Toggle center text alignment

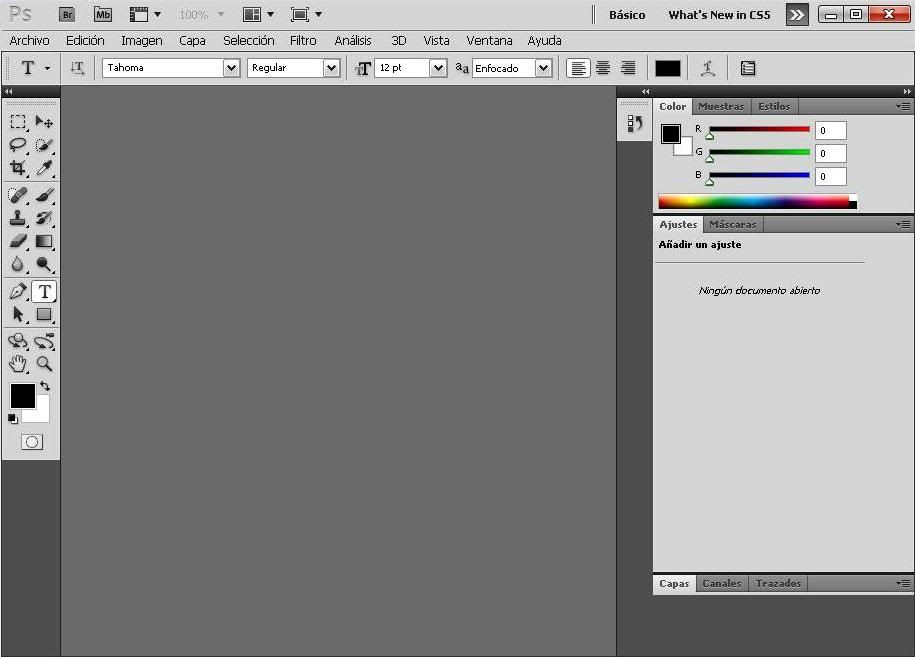click(603, 68)
